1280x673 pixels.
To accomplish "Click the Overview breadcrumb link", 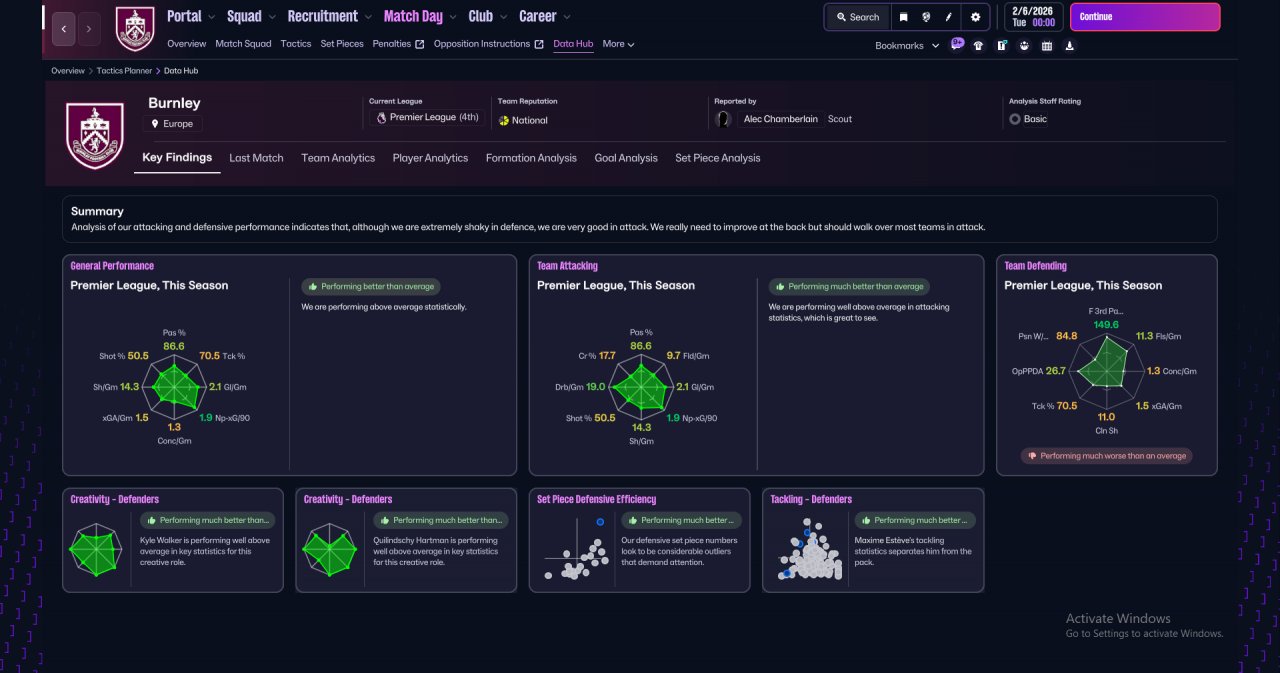I will pyautogui.click(x=68, y=71).
